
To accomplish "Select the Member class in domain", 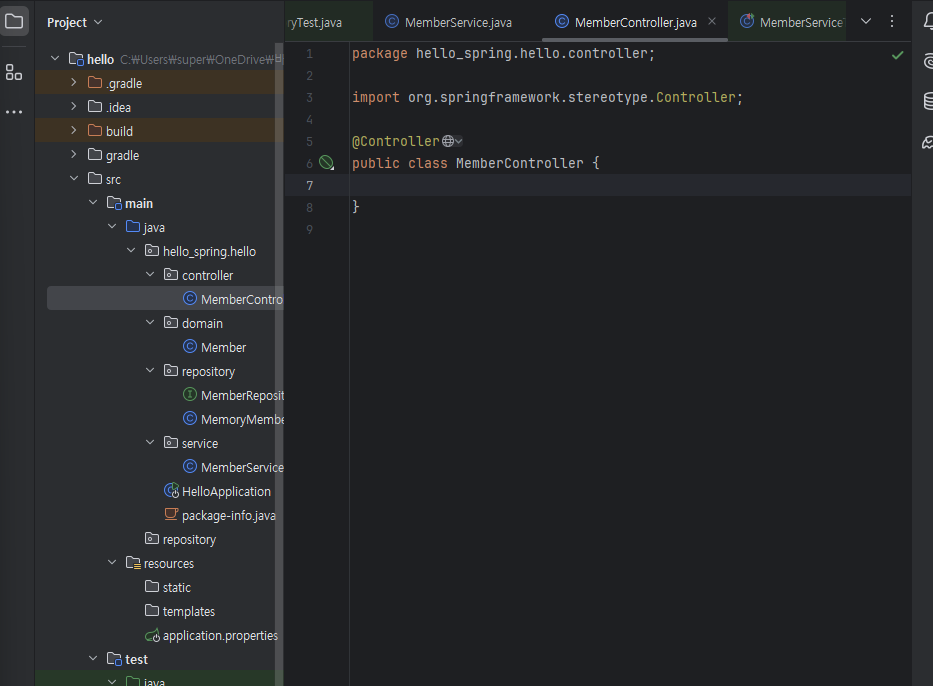I will 214,347.
